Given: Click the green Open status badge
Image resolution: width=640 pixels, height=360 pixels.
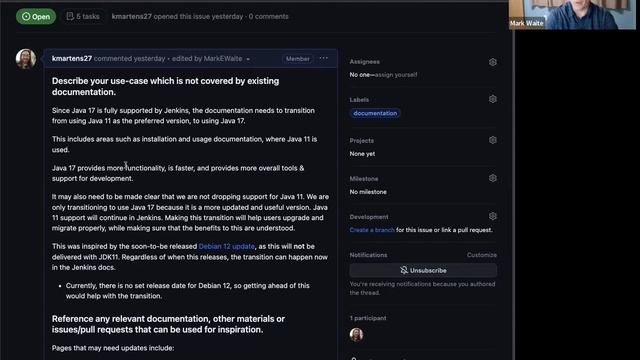Looking at the screenshot, I should coord(36,16).
